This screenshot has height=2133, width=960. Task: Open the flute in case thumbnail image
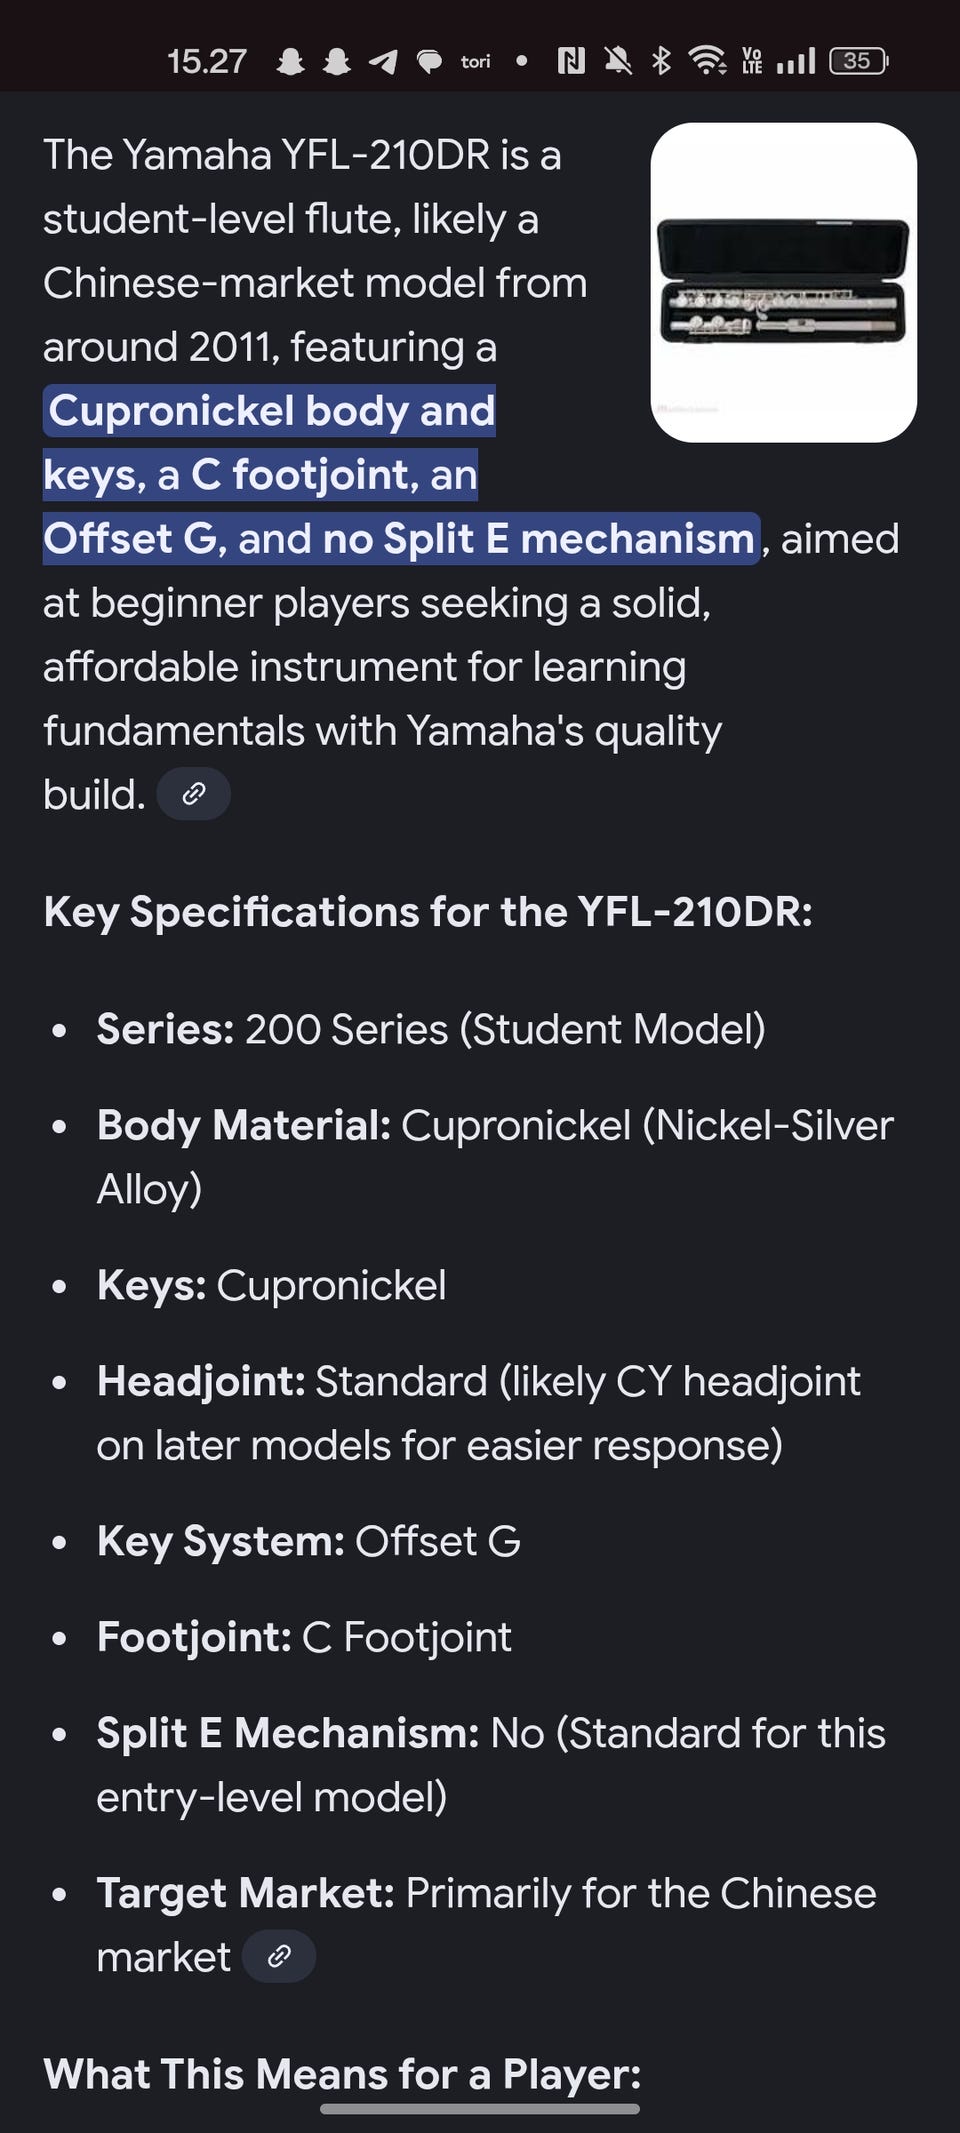(x=783, y=282)
